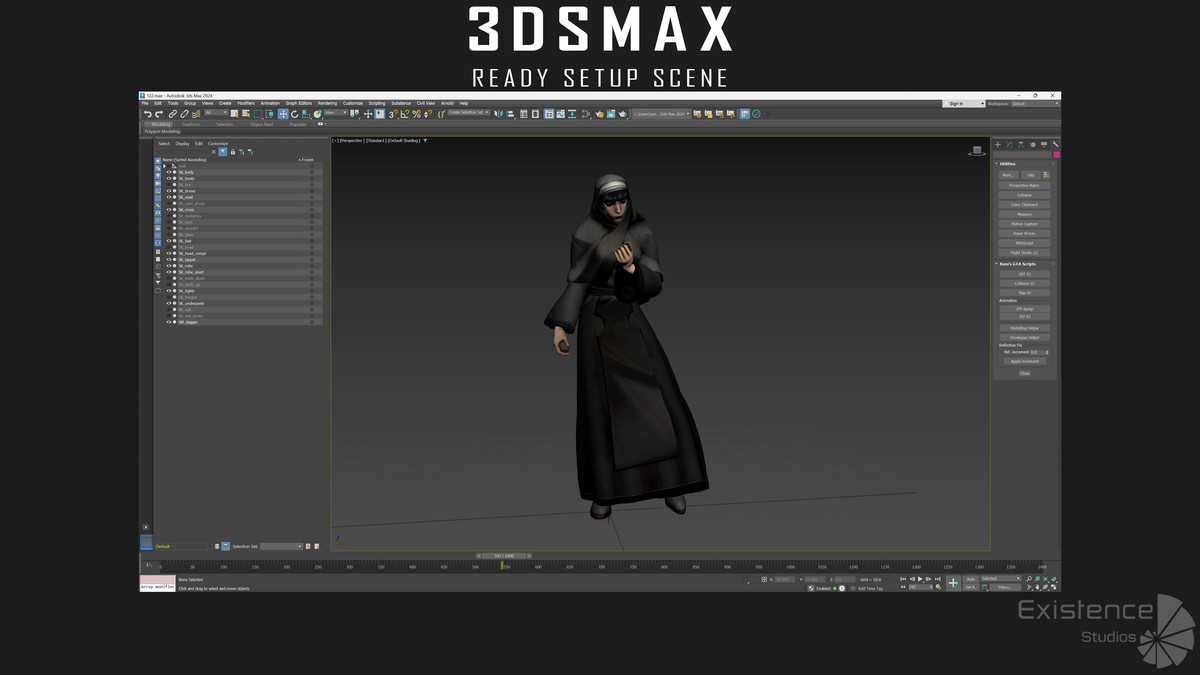Expand the root node in Scene Explorer
Screen dimensions: 1200x675
163,166
